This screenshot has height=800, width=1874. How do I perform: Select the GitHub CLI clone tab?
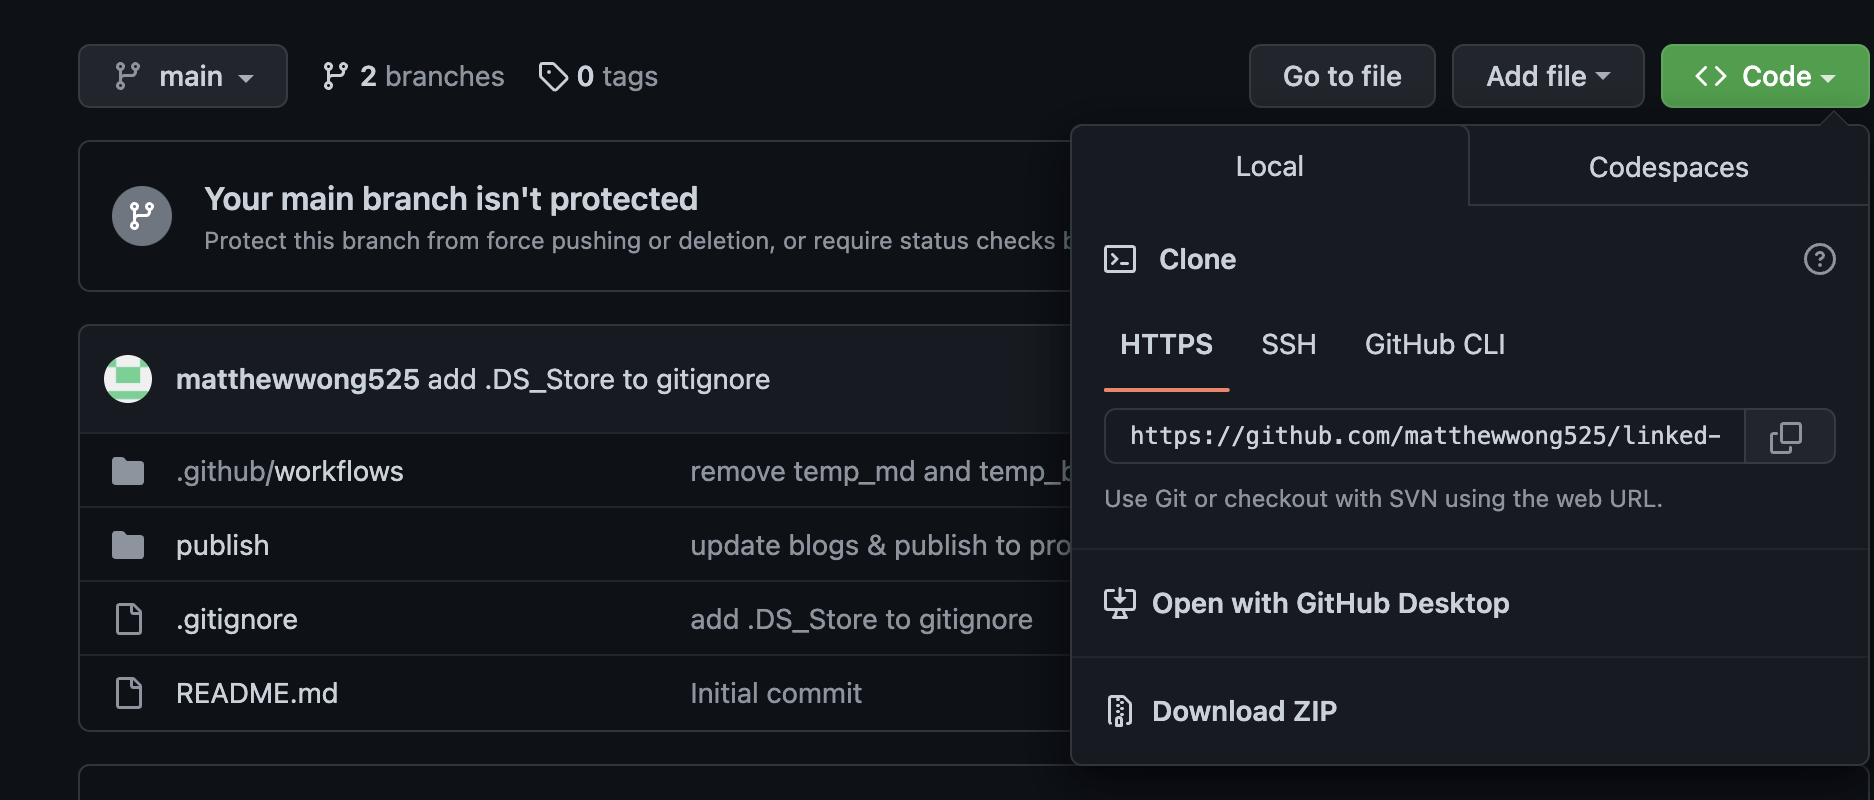(1434, 345)
